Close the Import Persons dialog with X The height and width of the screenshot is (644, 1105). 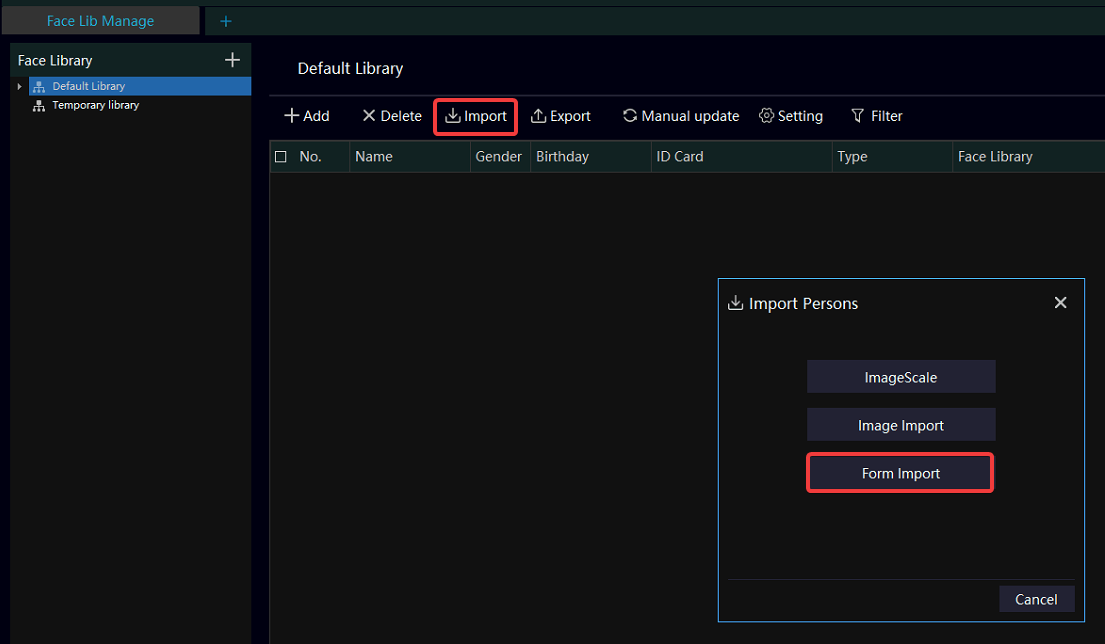click(1060, 302)
